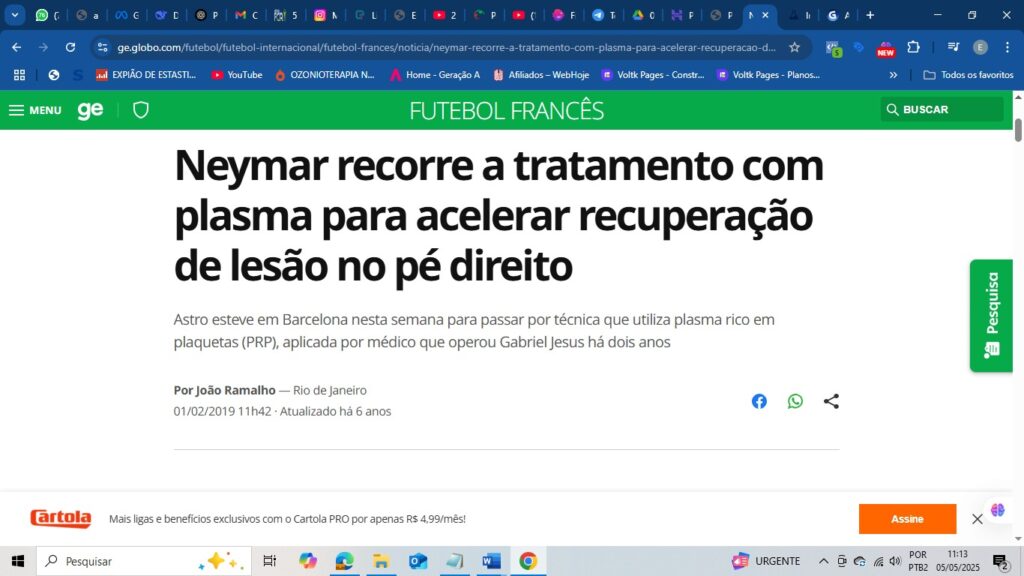Expand the hidden bookmarks chevron

click(893, 75)
